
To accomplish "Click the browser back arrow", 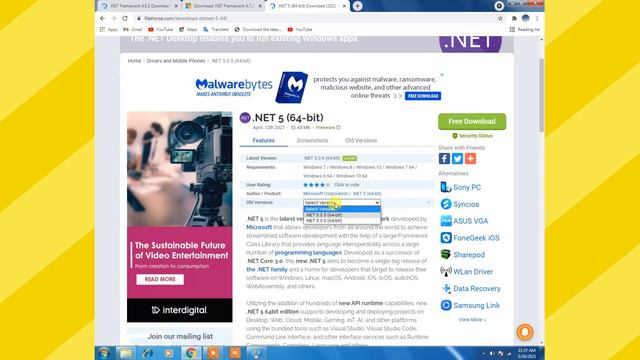I will [x=102, y=18].
